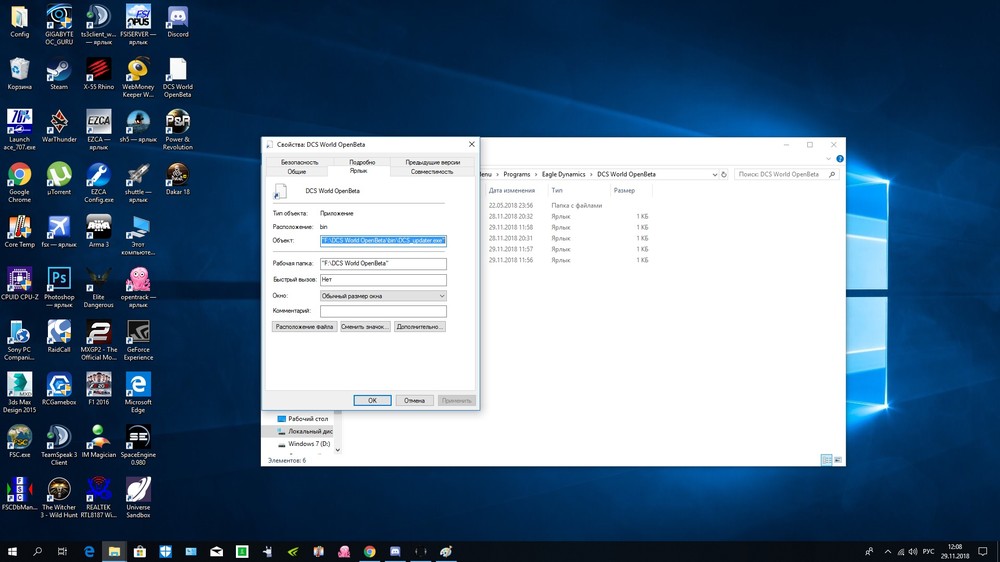The width and height of the screenshot is (1000, 562).
Task: Click the GeForce Experience desktop icon
Action: [x=138, y=333]
